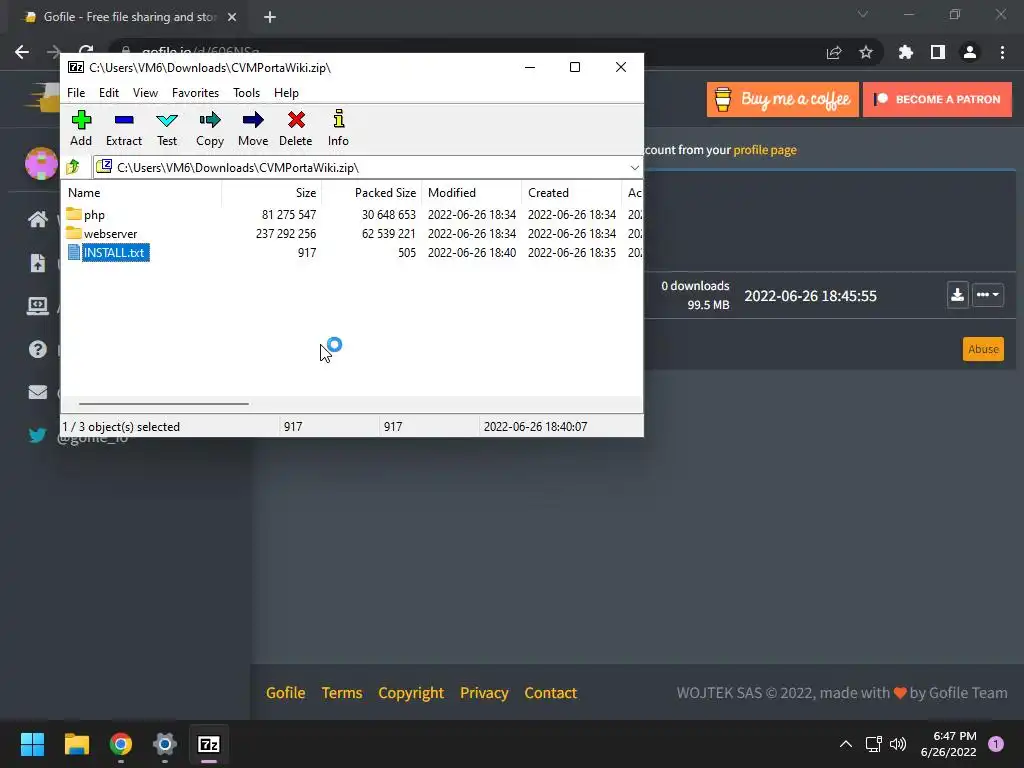This screenshot has width=1024, height=768.
Task: Expand the file options ellipsis dropdown
Action: coord(987,295)
